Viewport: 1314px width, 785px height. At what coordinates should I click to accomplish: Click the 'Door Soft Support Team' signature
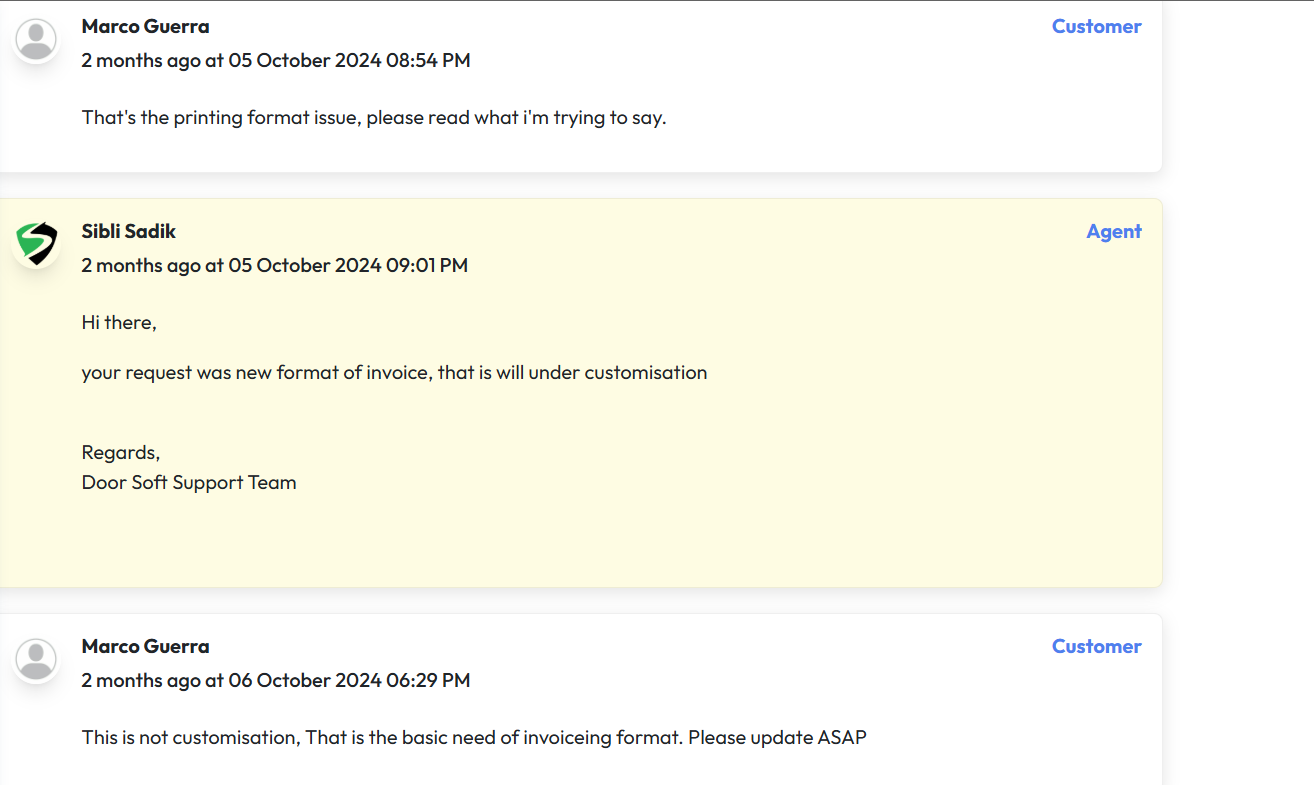tap(189, 483)
